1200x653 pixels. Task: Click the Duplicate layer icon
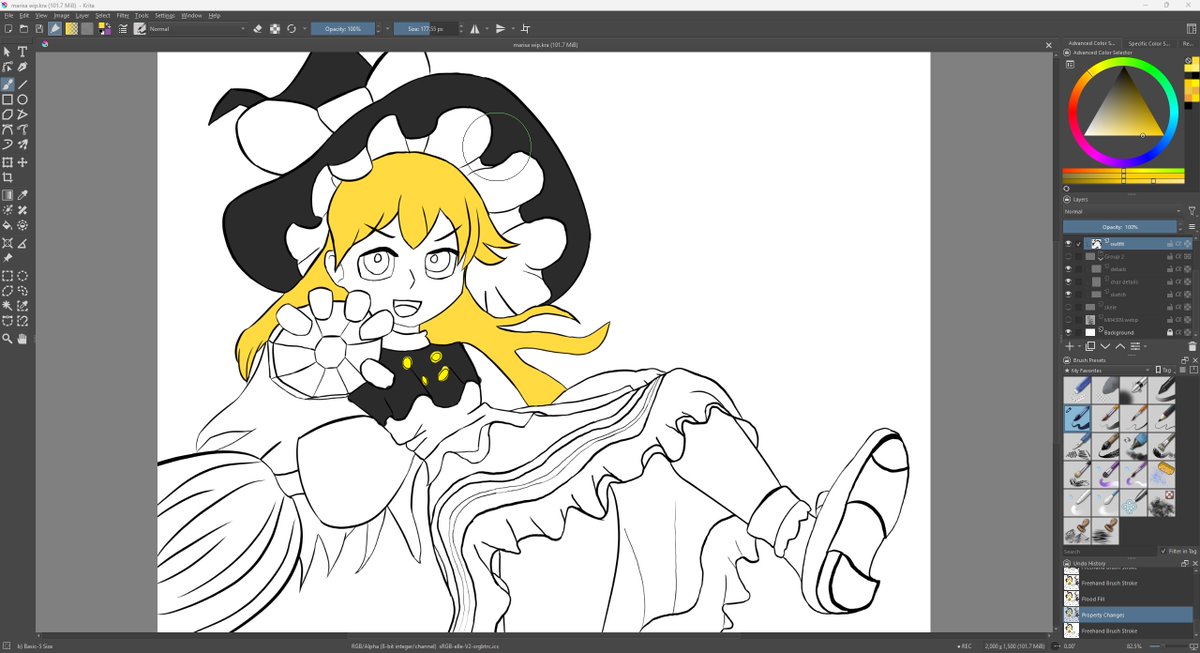(x=1090, y=346)
